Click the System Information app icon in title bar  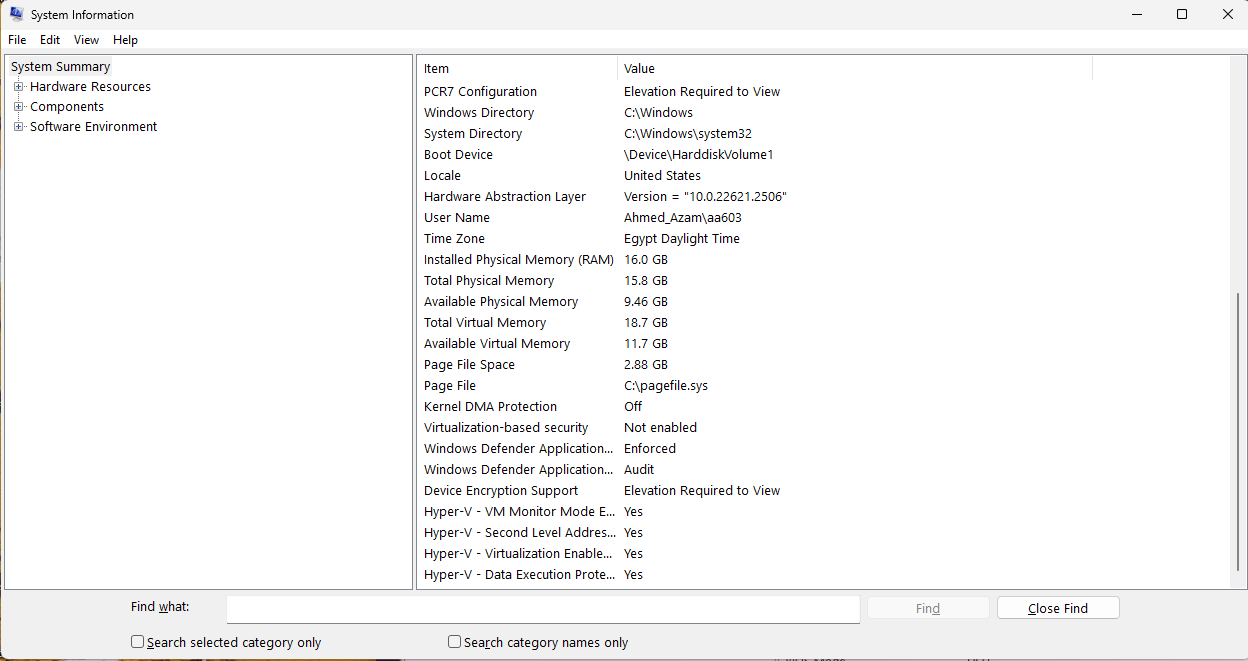point(17,14)
